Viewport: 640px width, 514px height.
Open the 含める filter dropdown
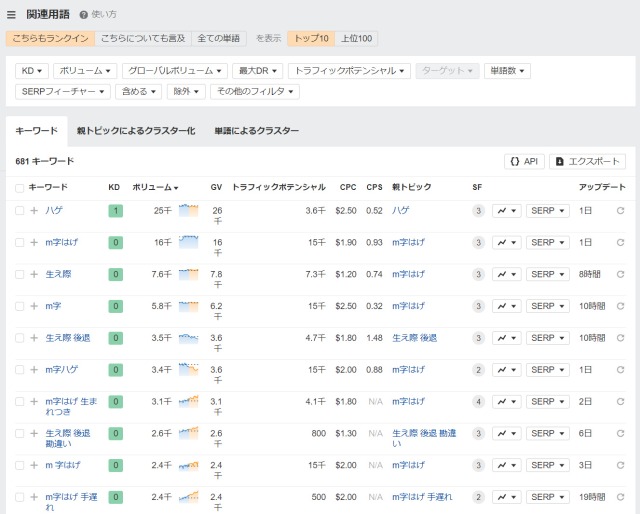[138, 91]
